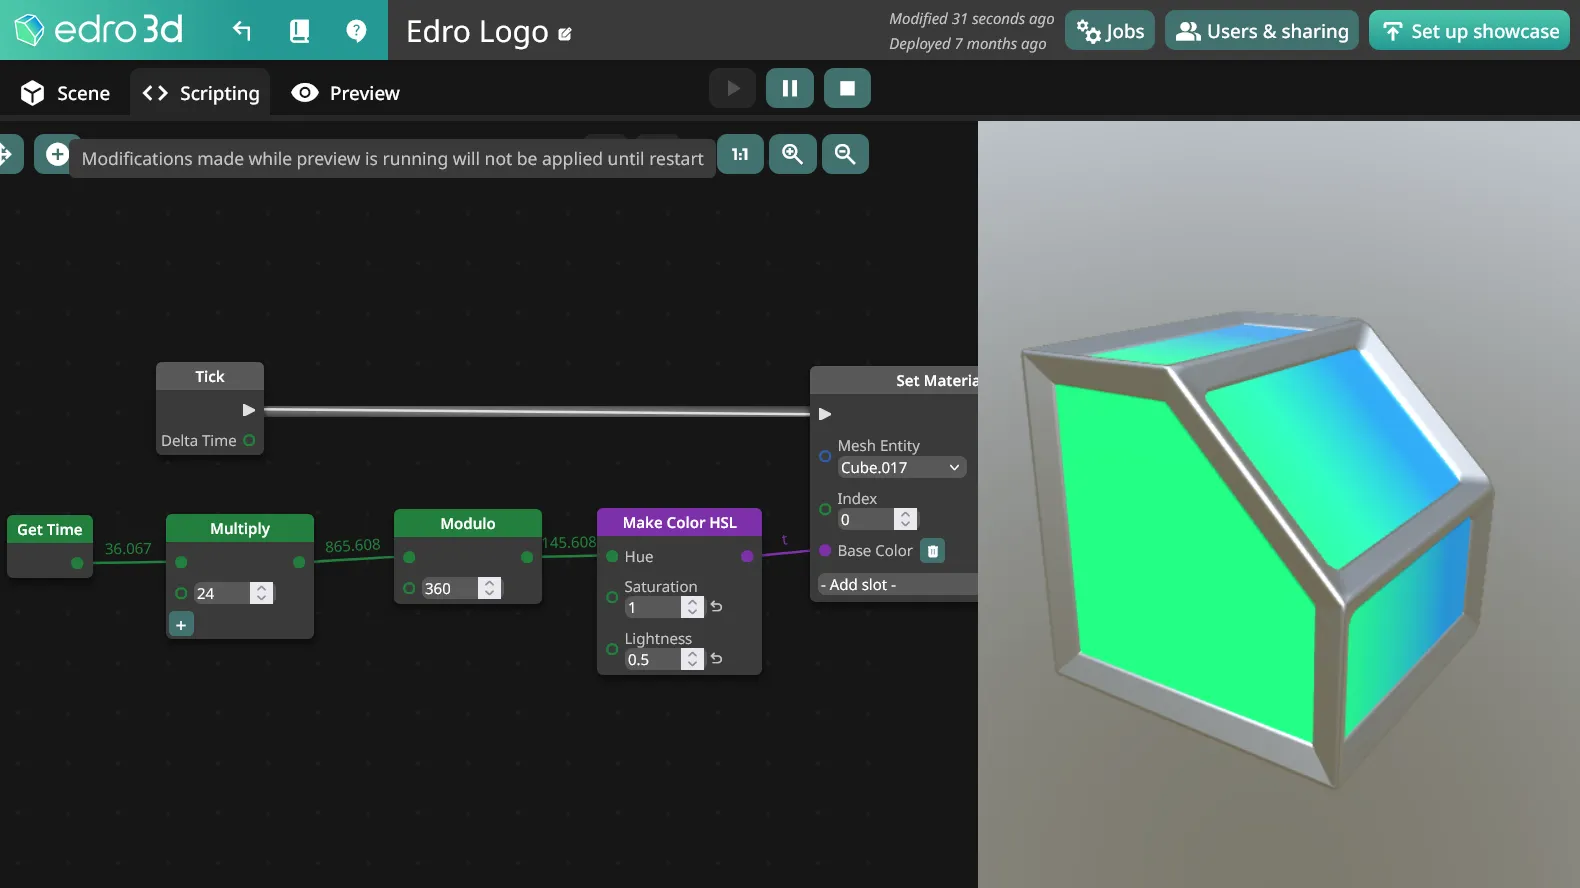
Task: Zoom in on the node graph
Action: coord(793,154)
